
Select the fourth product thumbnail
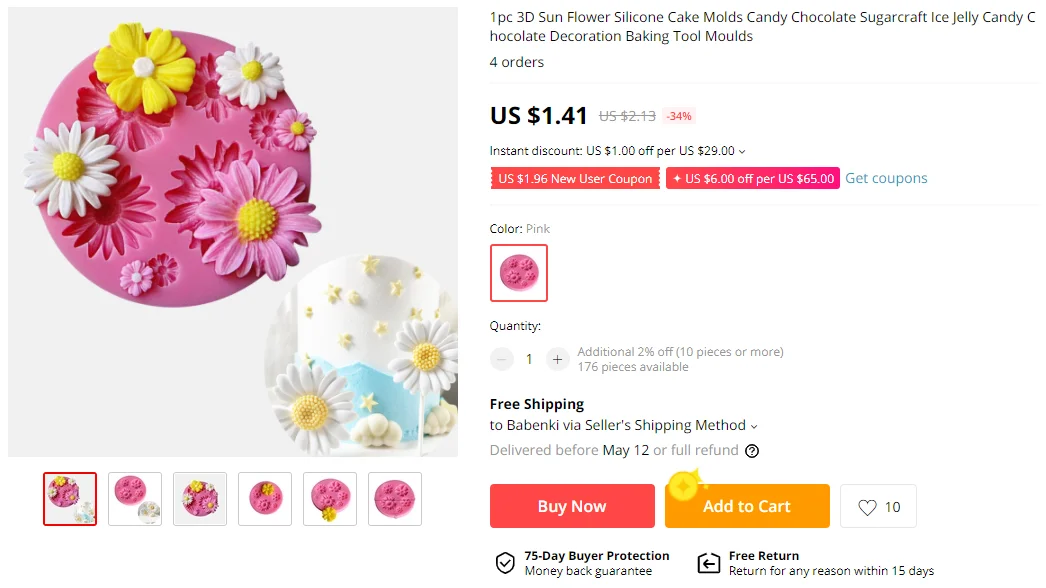(265, 499)
